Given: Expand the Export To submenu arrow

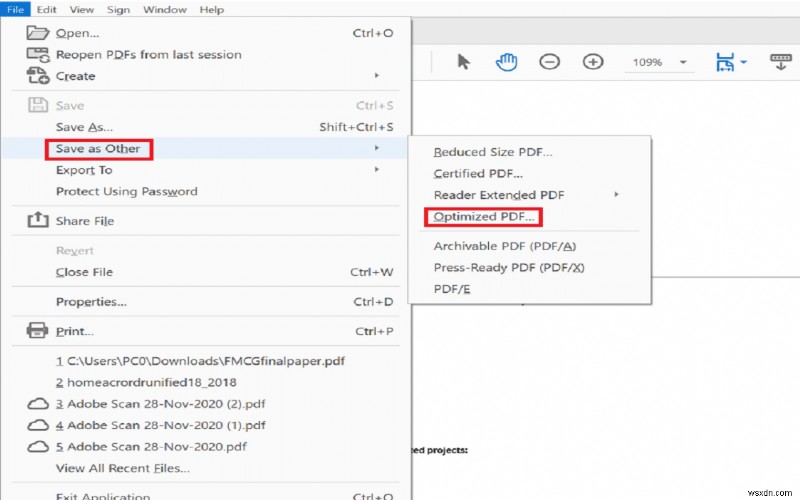Looking at the screenshot, I should pos(377,169).
